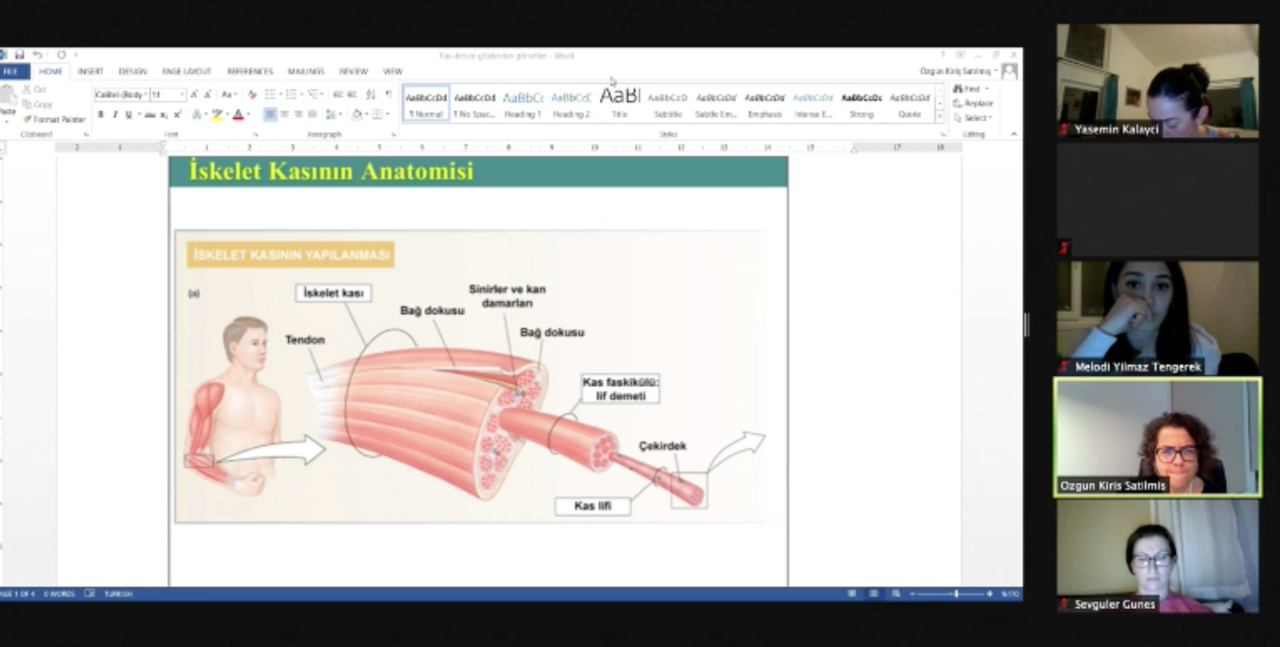Click the Clear All Formatting icon
The image size is (1280, 647).
[x=251, y=95]
